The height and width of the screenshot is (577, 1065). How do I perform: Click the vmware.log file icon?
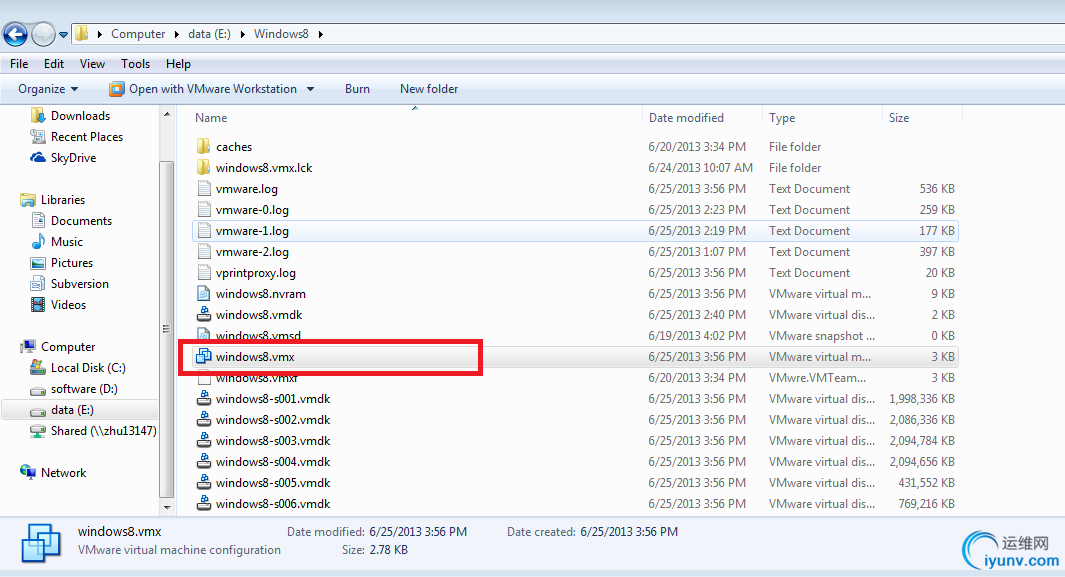click(204, 189)
